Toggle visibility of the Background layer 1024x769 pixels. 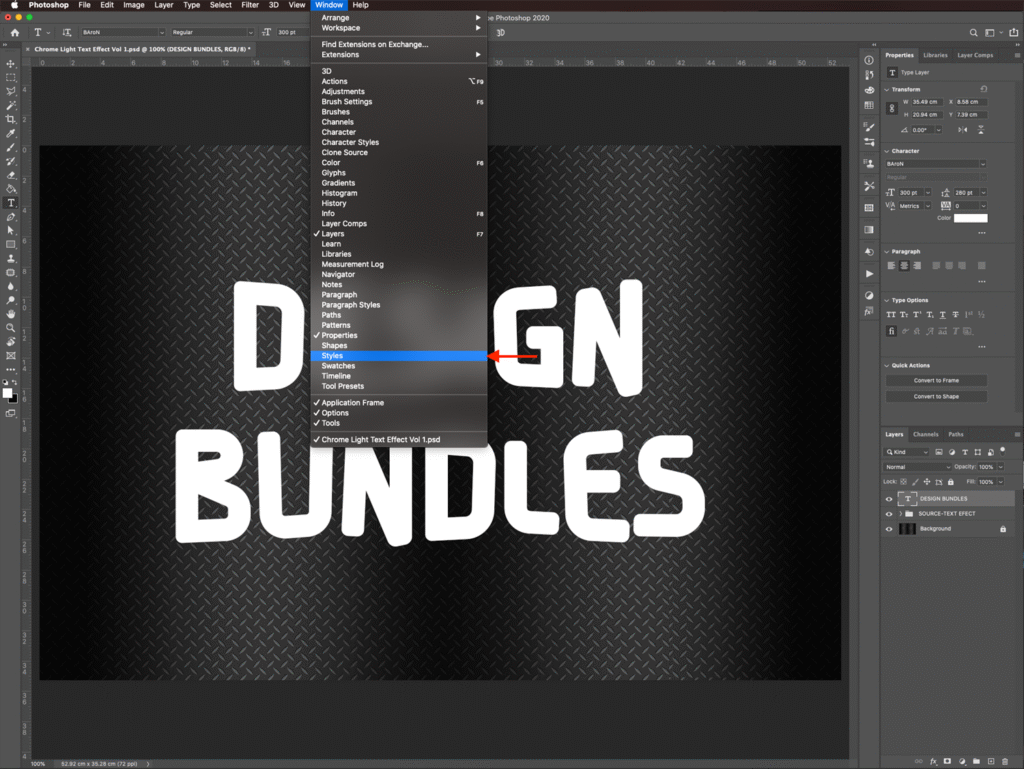point(889,529)
